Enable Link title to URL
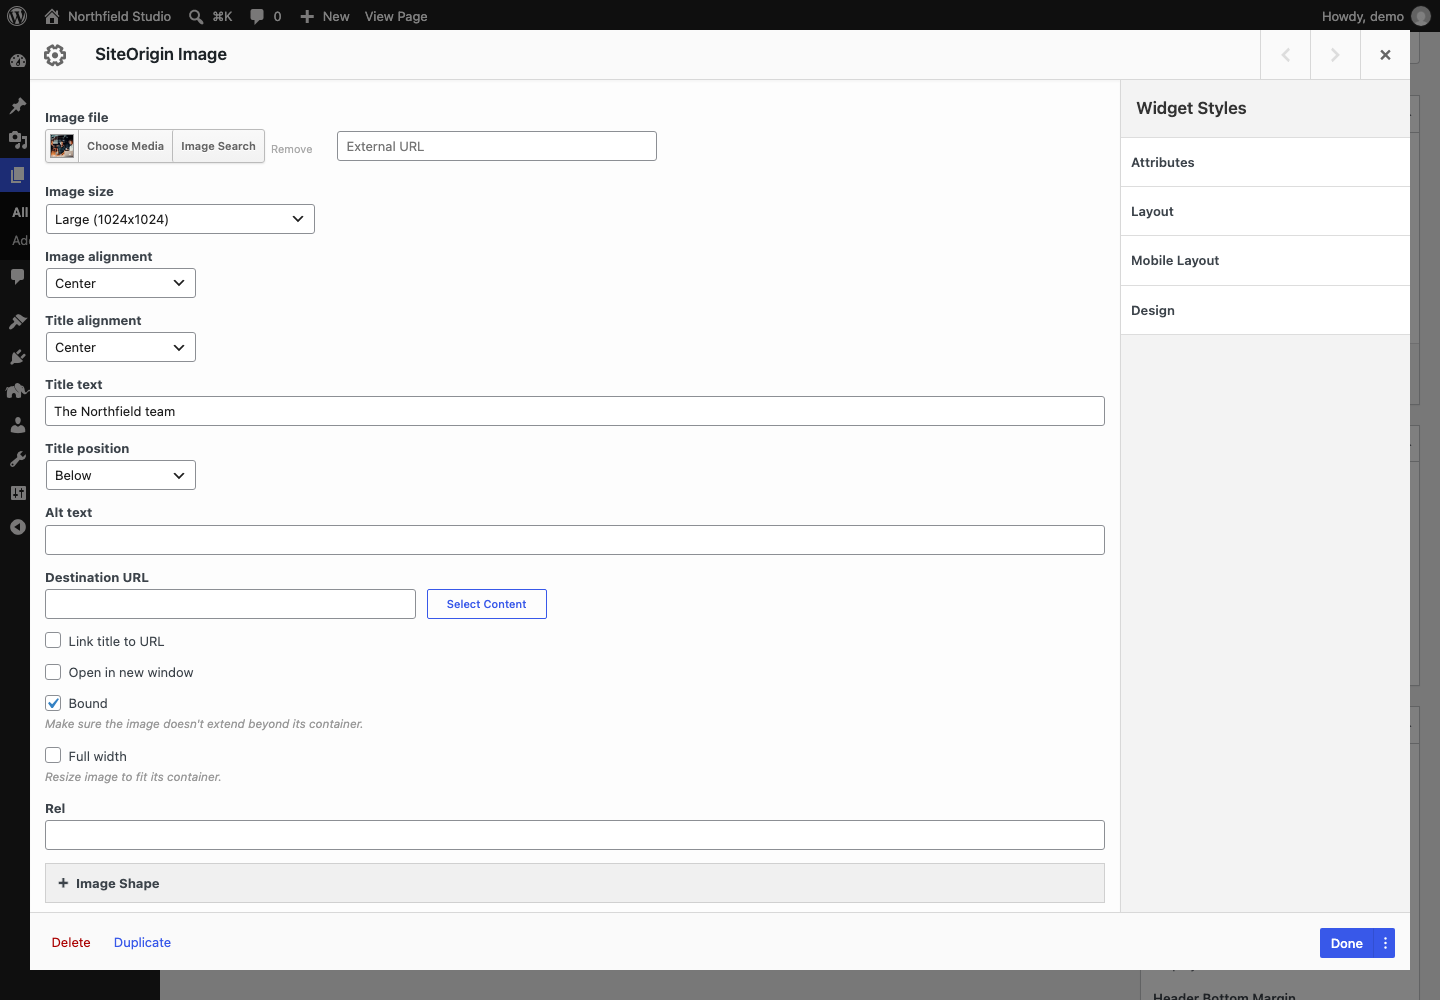The height and width of the screenshot is (1000, 1440). pyautogui.click(x=53, y=640)
